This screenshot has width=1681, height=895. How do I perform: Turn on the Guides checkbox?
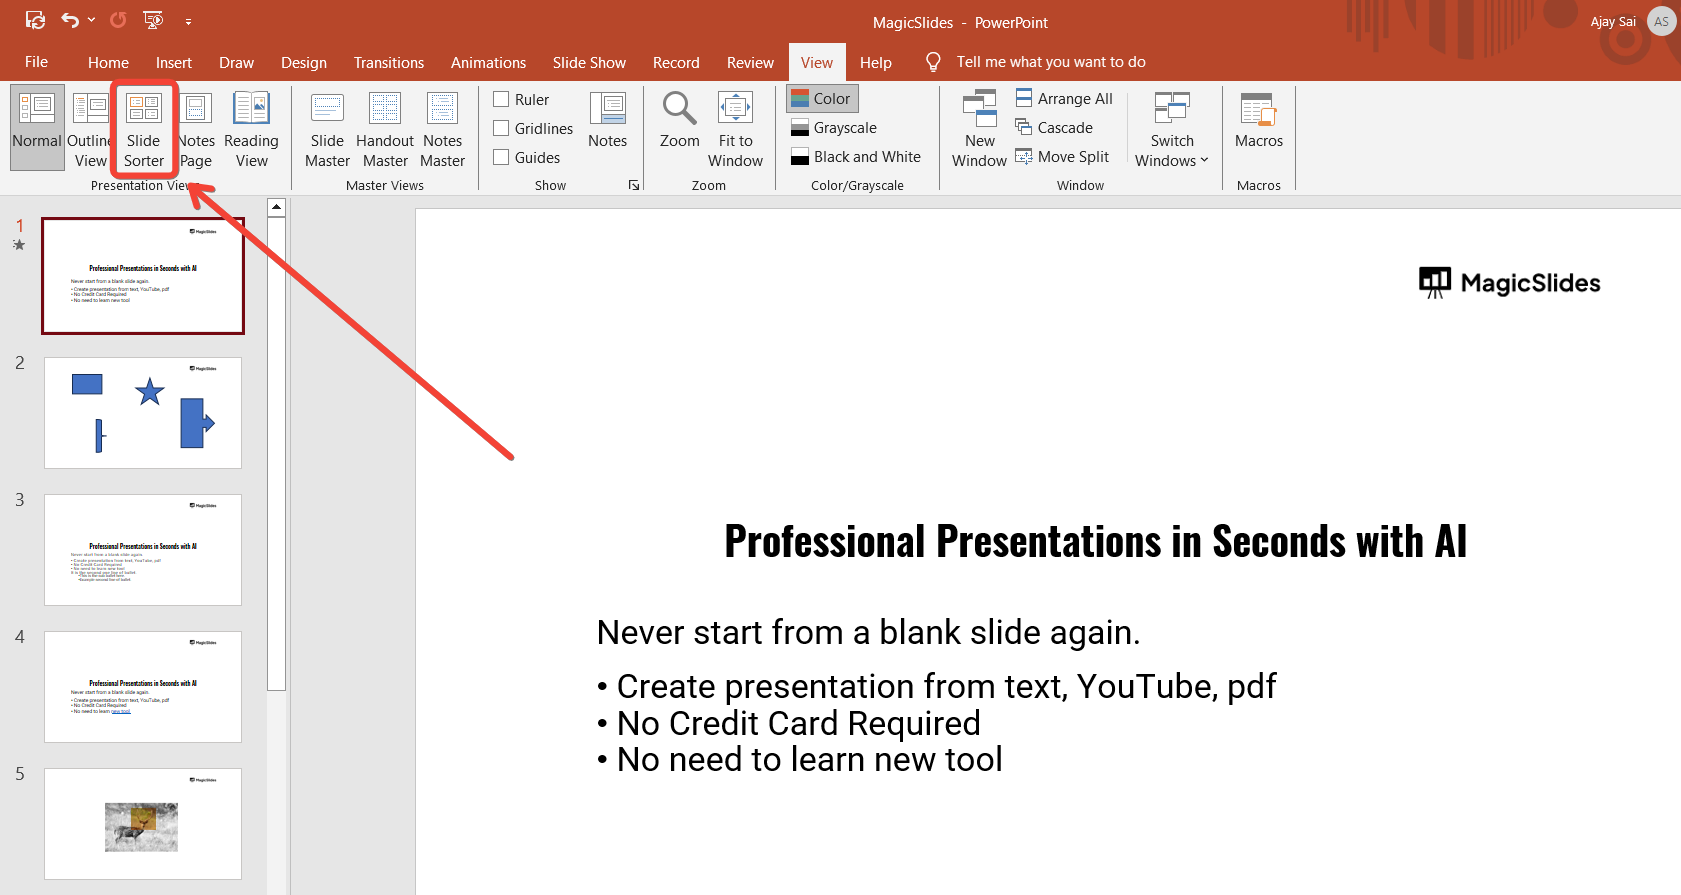tap(502, 157)
